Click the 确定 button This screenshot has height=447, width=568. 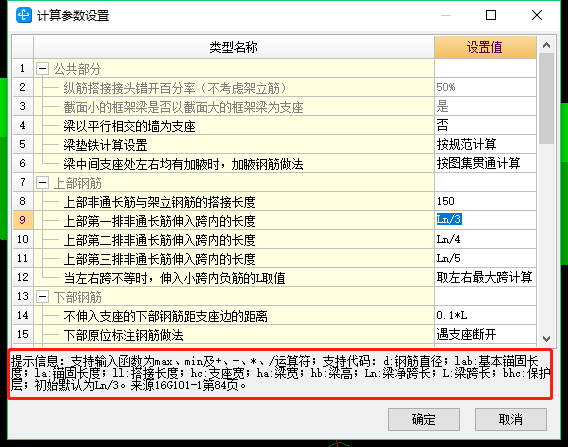coord(423,419)
